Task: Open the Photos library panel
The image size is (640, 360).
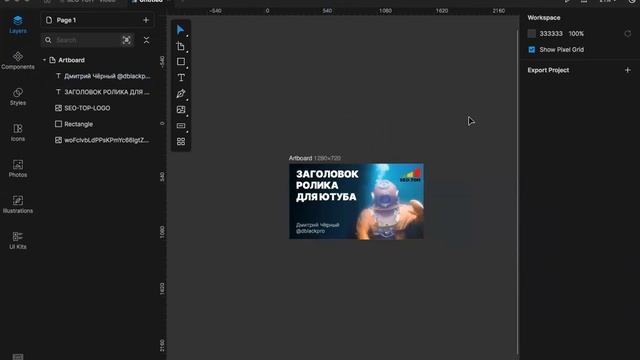Action: [x=18, y=168]
